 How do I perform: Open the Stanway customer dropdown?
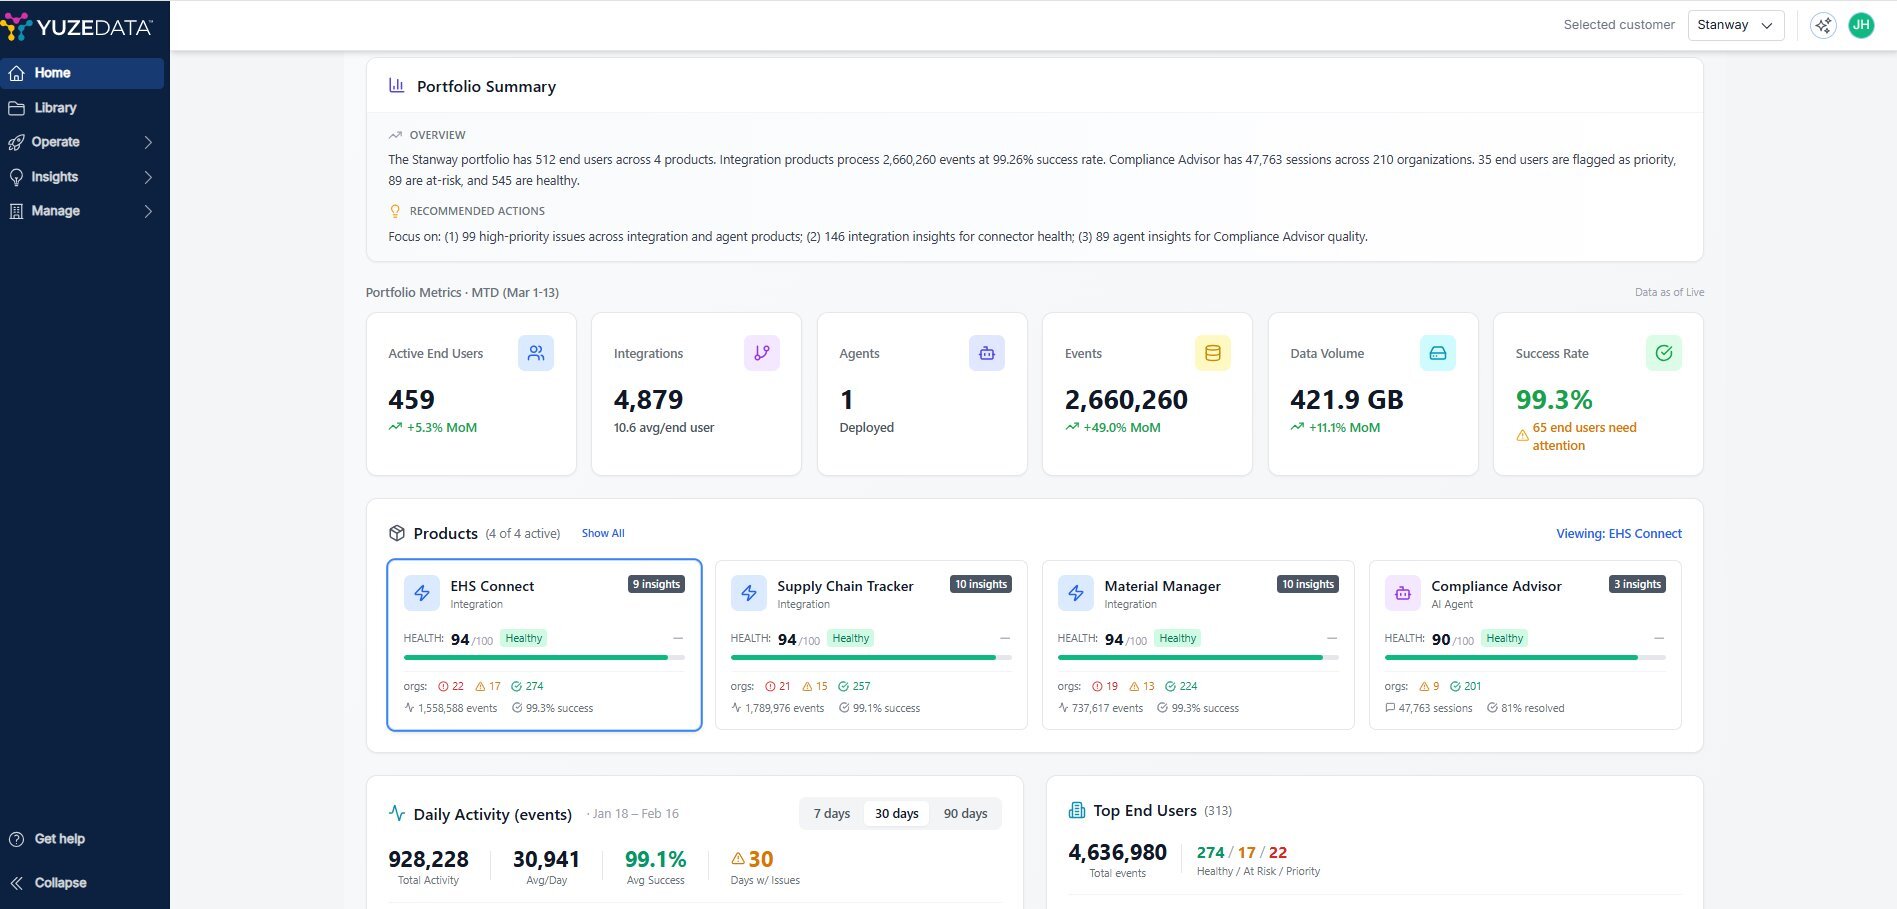(1735, 26)
